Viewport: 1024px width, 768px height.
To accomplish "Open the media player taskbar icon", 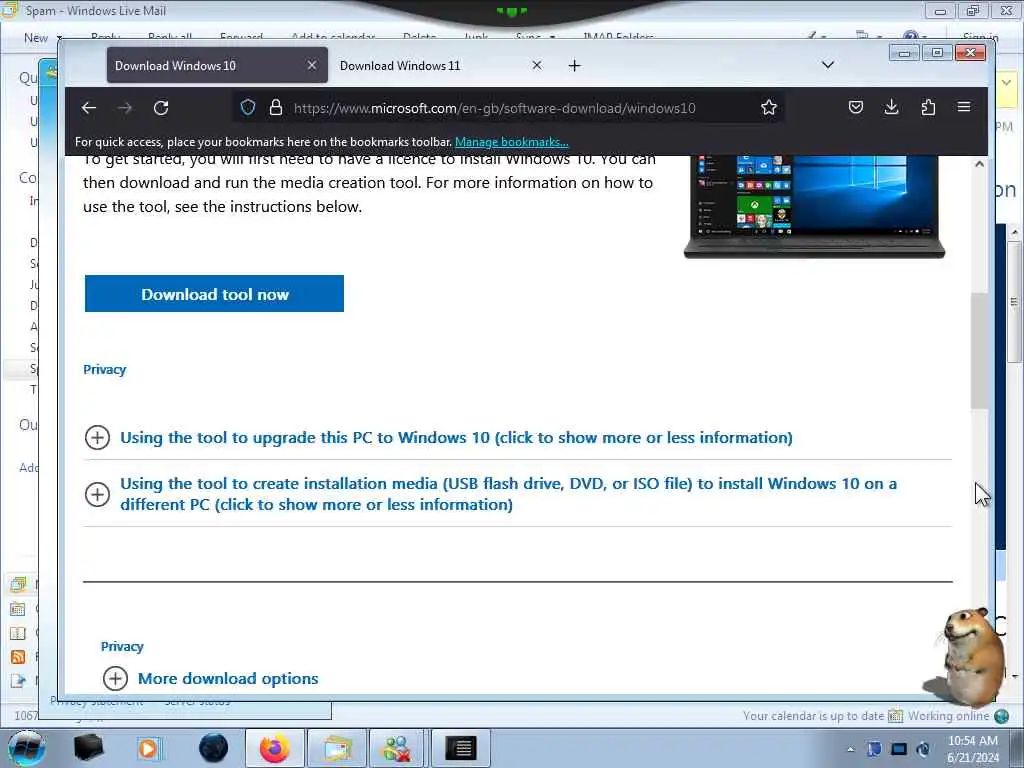I will tap(148, 748).
